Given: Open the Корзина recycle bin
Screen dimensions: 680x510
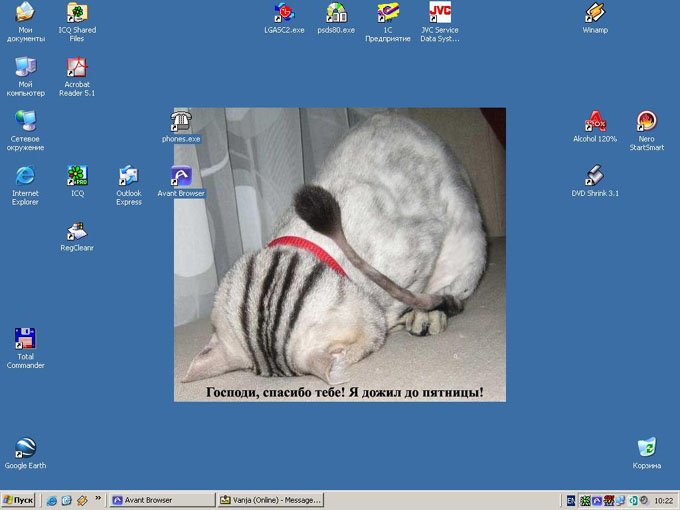Looking at the screenshot, I should click(x=647, y=447).
